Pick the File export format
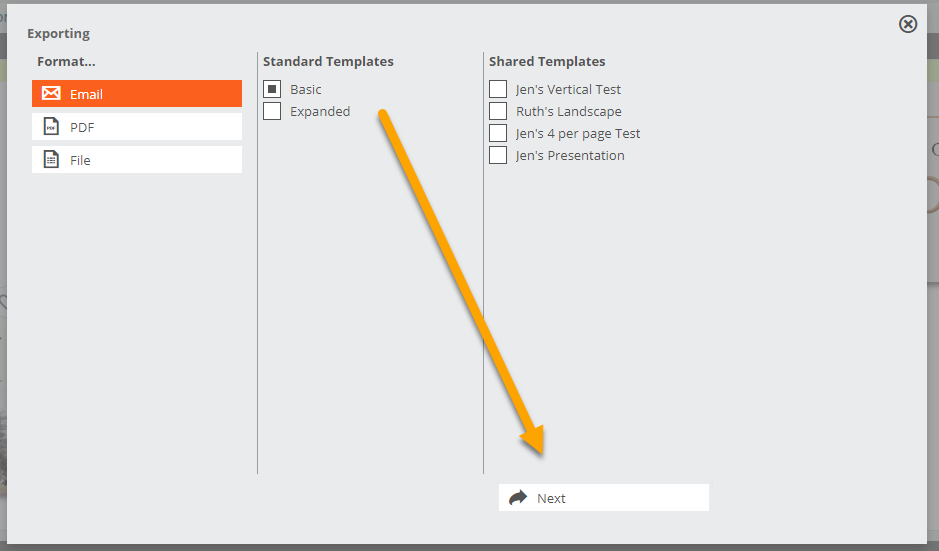939x551 pixels. point(137,159)
